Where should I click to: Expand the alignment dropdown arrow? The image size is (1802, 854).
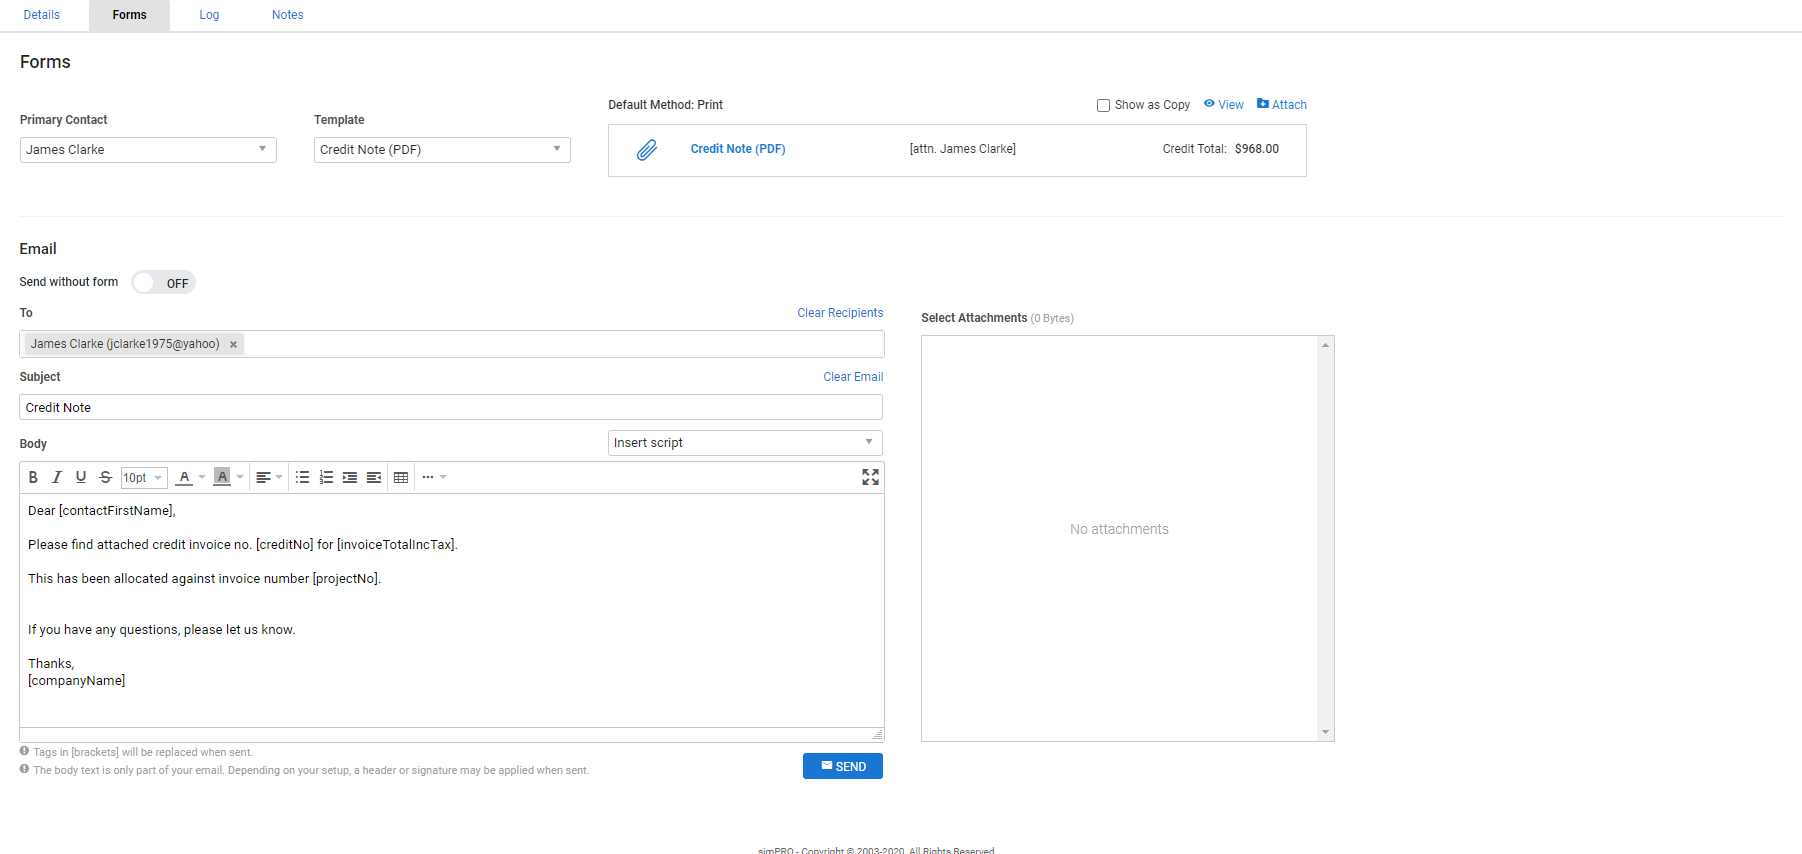279,478
